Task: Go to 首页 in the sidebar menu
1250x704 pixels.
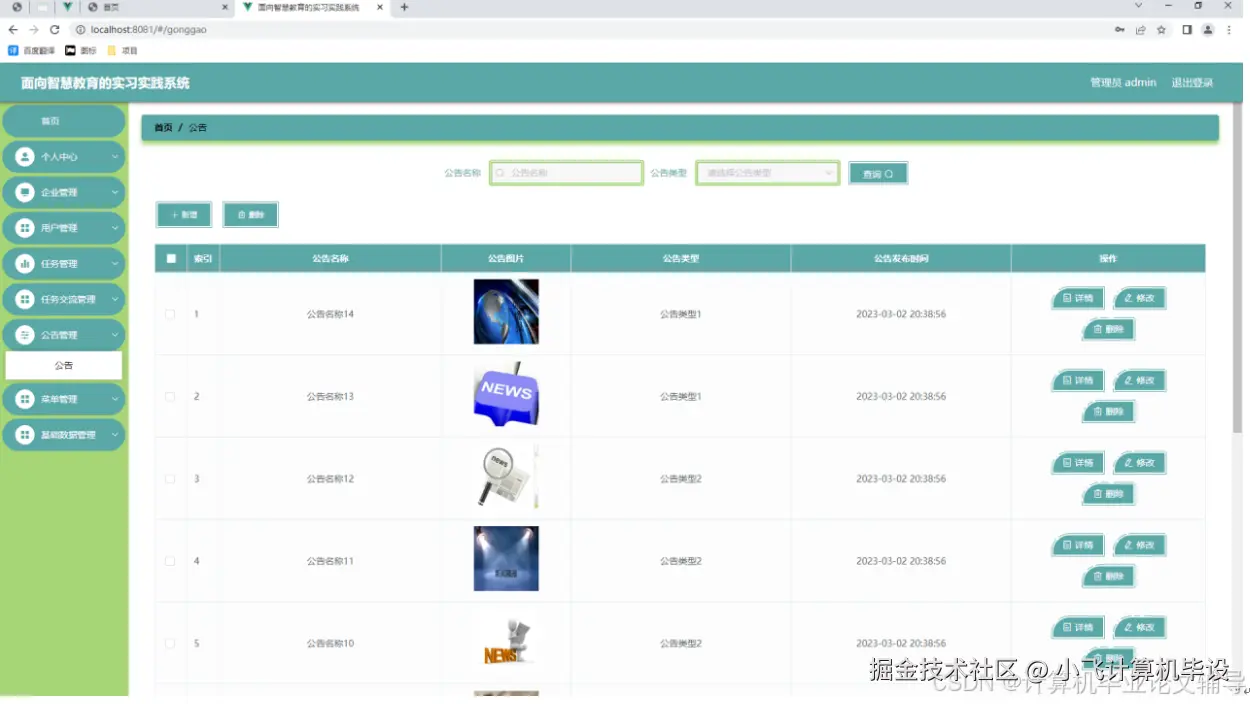Action: [63, 121]
